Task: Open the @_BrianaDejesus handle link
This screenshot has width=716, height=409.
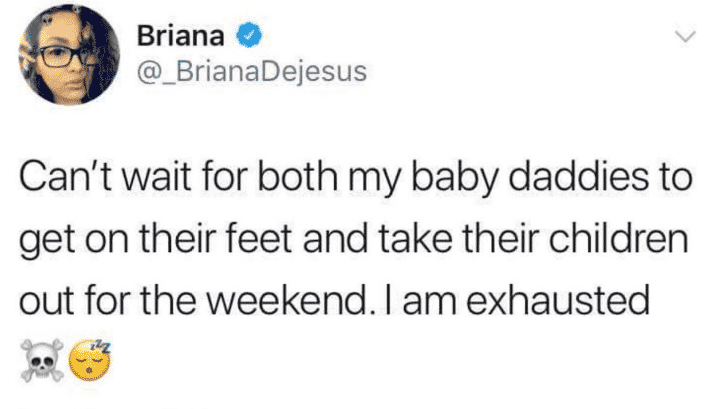Action: pos(252,72)
